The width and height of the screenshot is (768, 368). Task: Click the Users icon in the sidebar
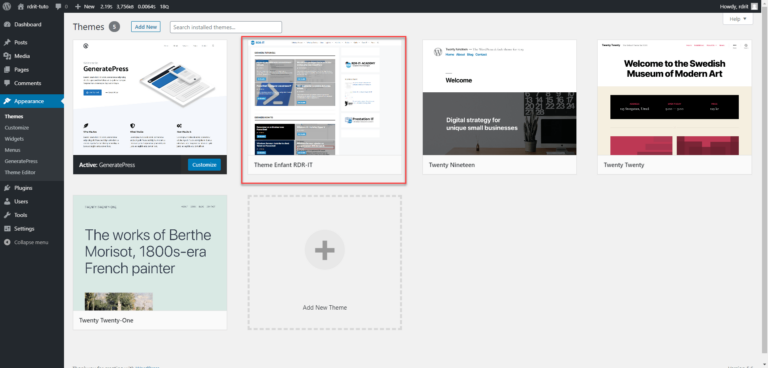tap(7, 201)
